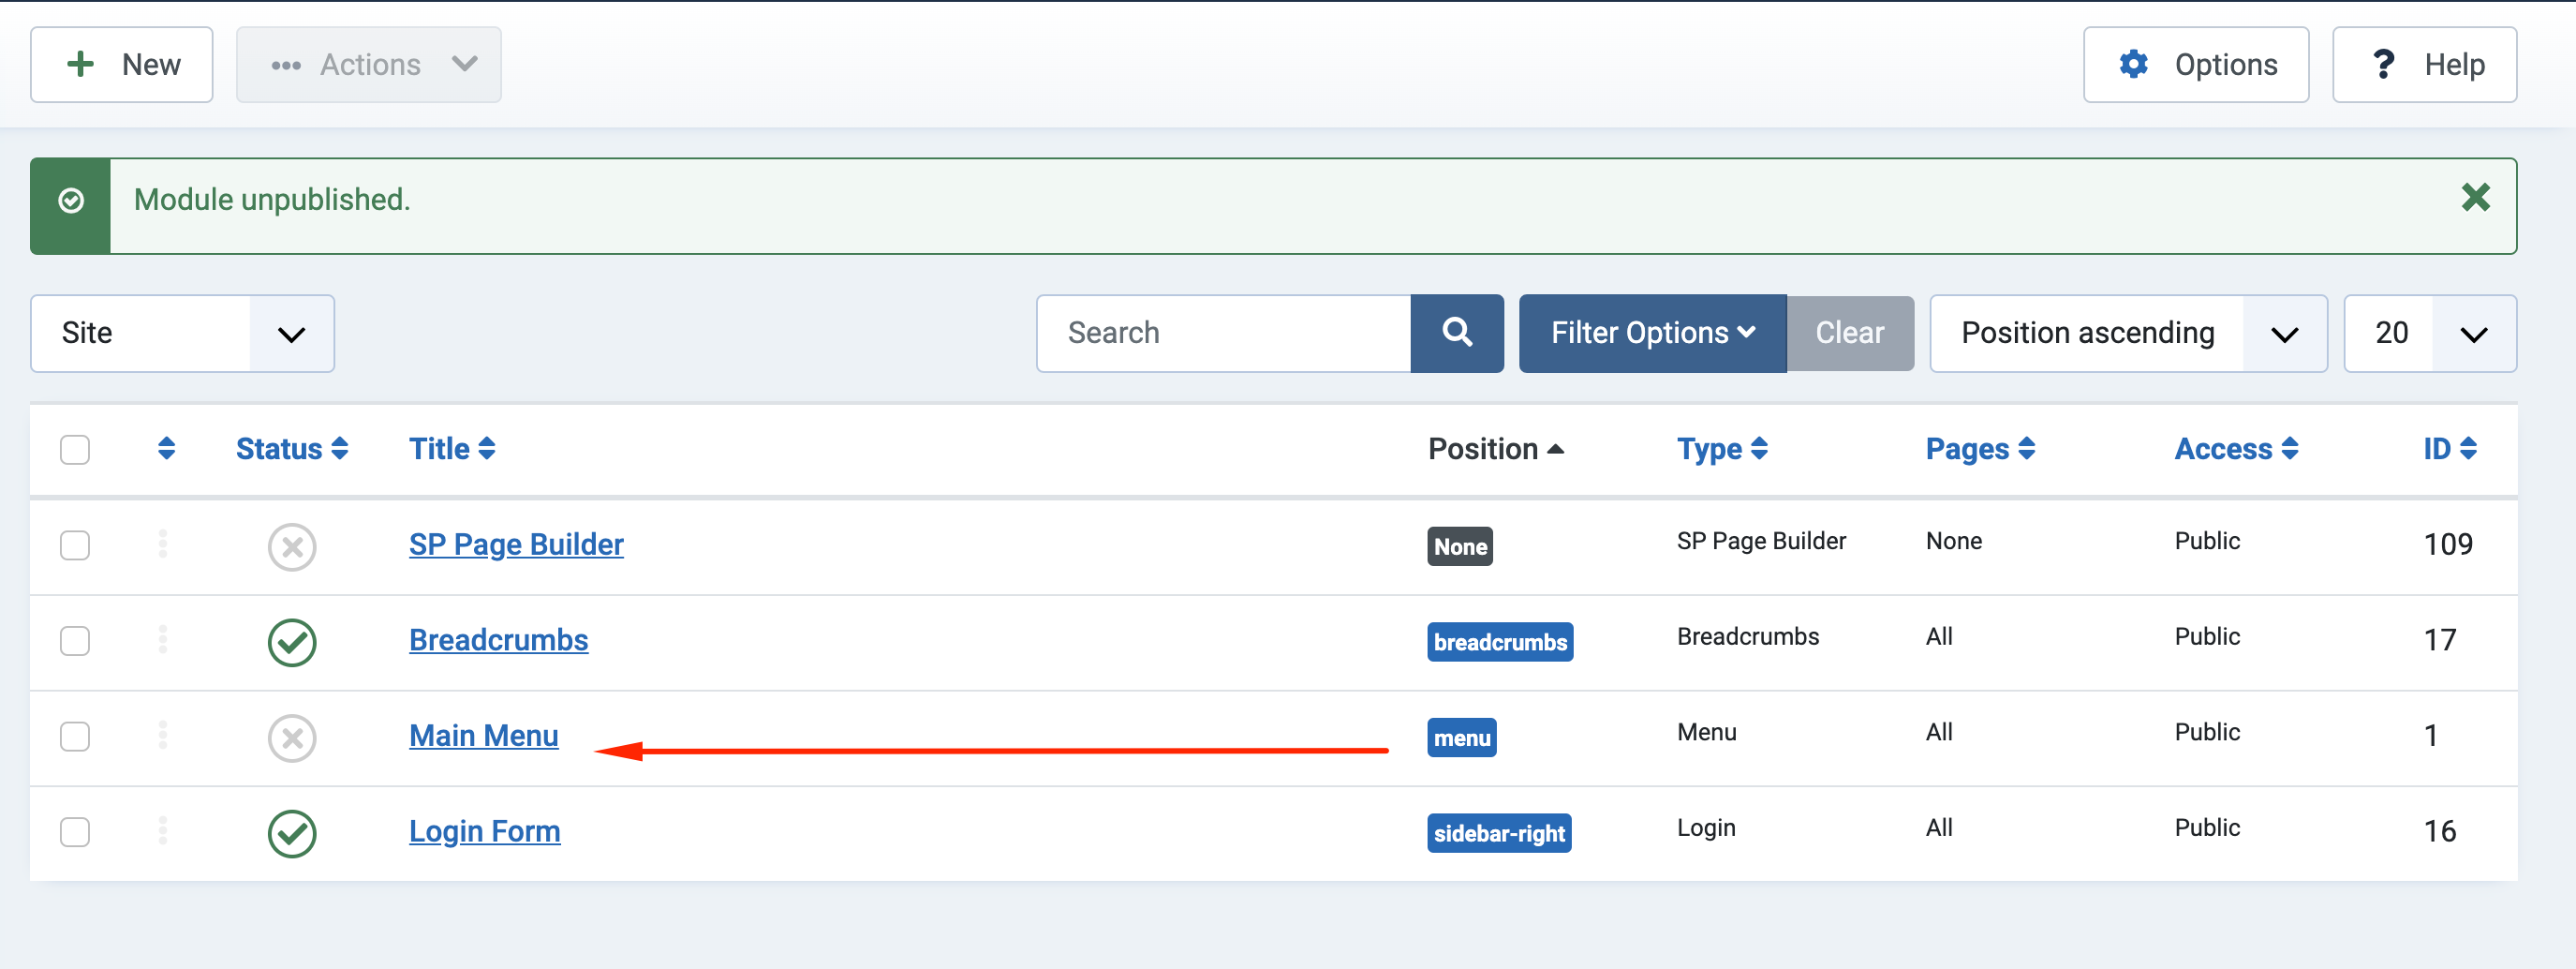Image resolution: width=2576 pixels, height=969 pixels.
Task: Expand the Site client dropdown
Action: point(182,333)
